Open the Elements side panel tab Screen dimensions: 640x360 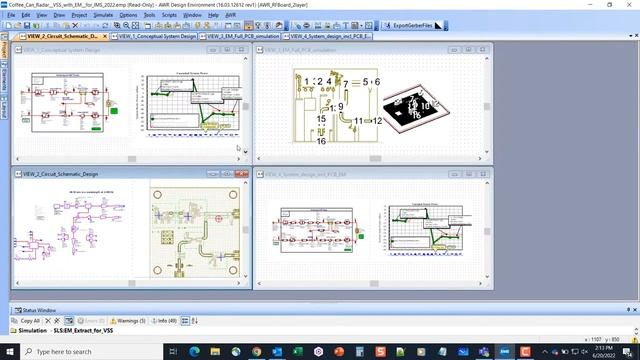(4, 77)
